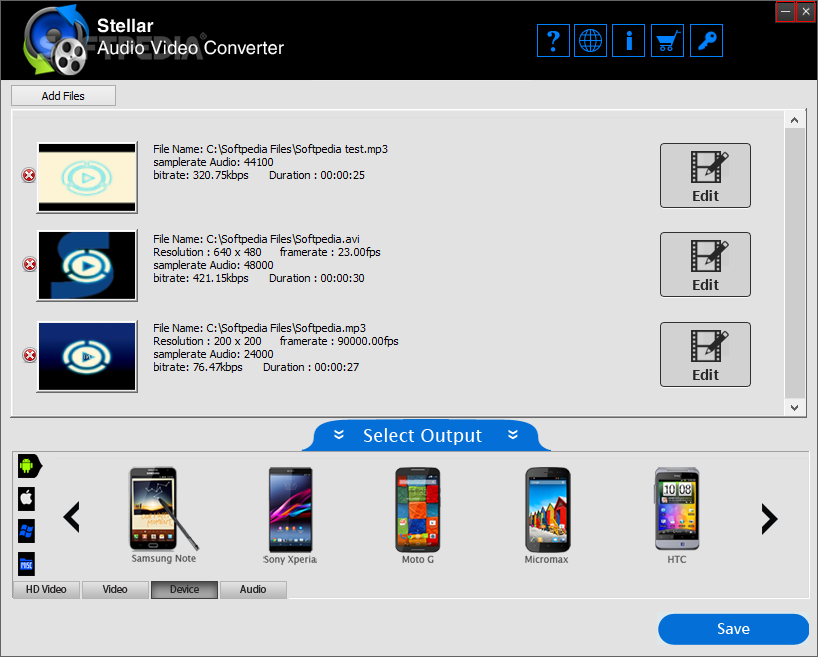Switch to the HD Video tab

pos(46,590)
